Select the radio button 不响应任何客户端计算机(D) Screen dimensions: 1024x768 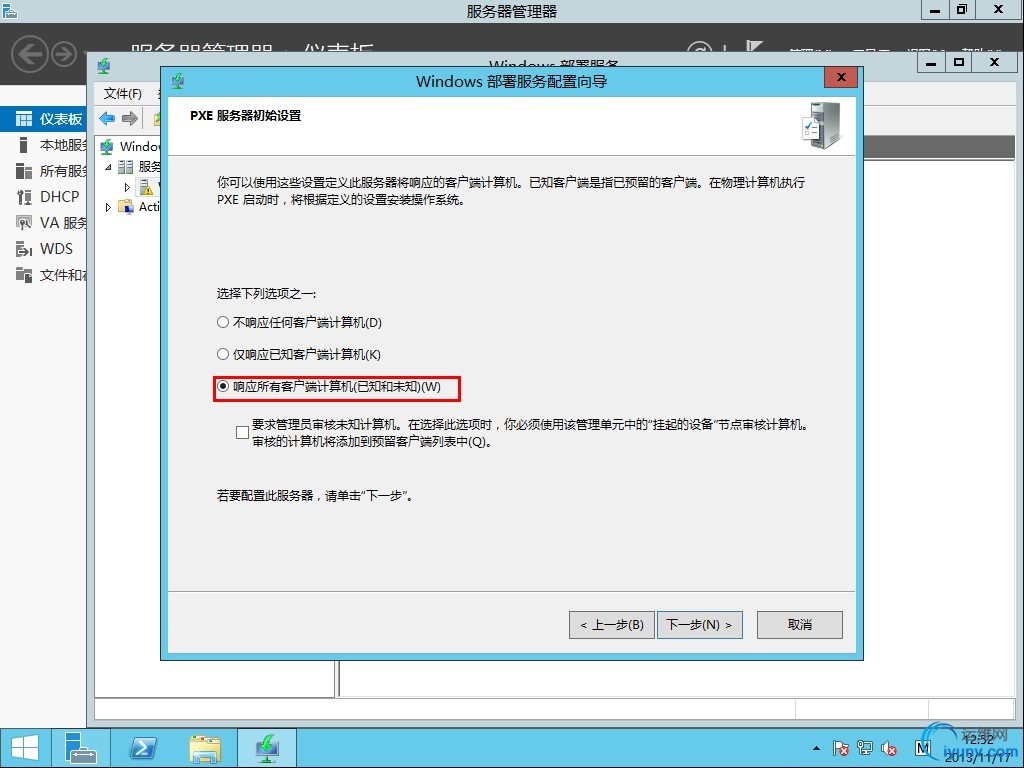pyautogui.click(x=223, y=322)
